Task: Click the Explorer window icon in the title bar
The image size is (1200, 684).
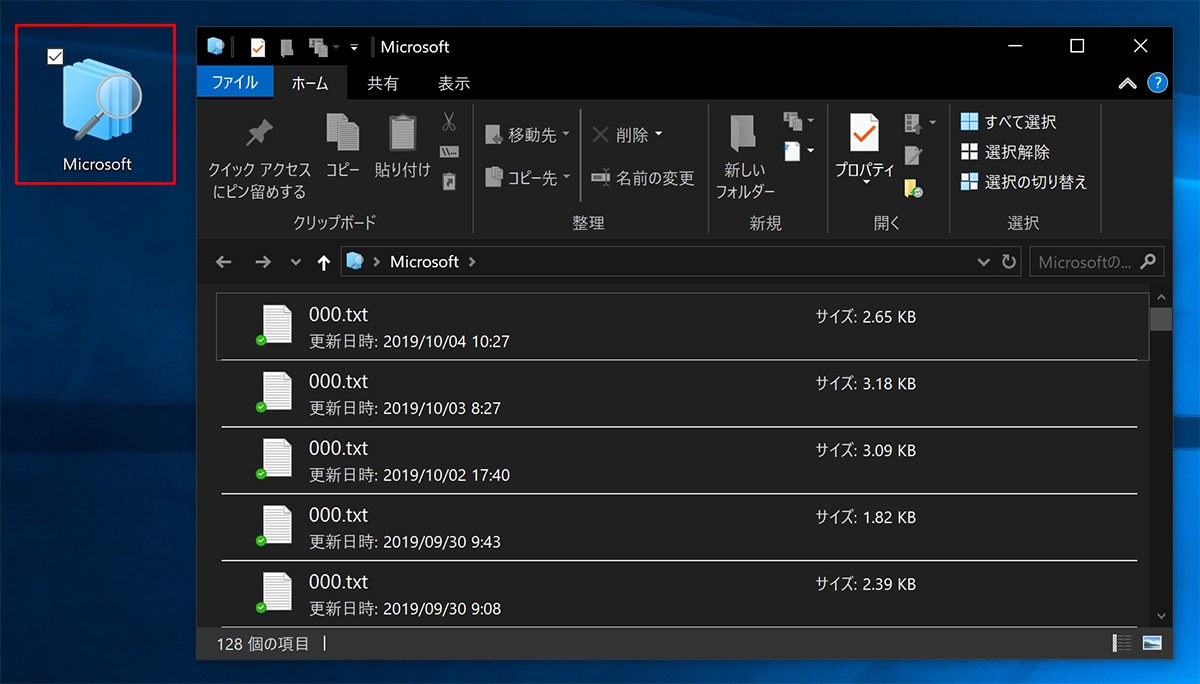Action: click(x=215, y=47)
